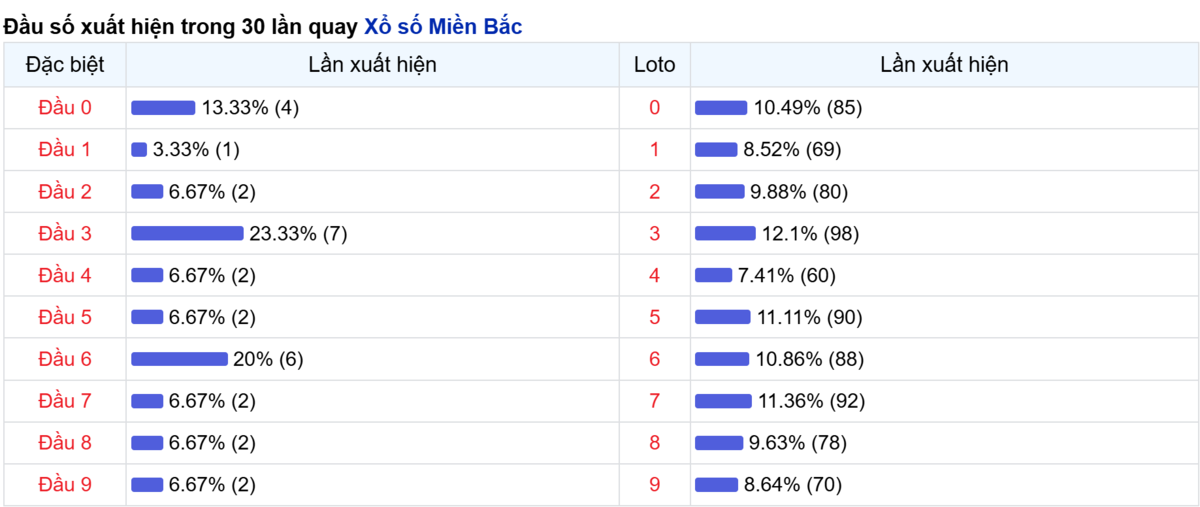This screenshot has height=507, width=1200.
Task: Click the 23.33% (7) progress bar
Action: 187,233
